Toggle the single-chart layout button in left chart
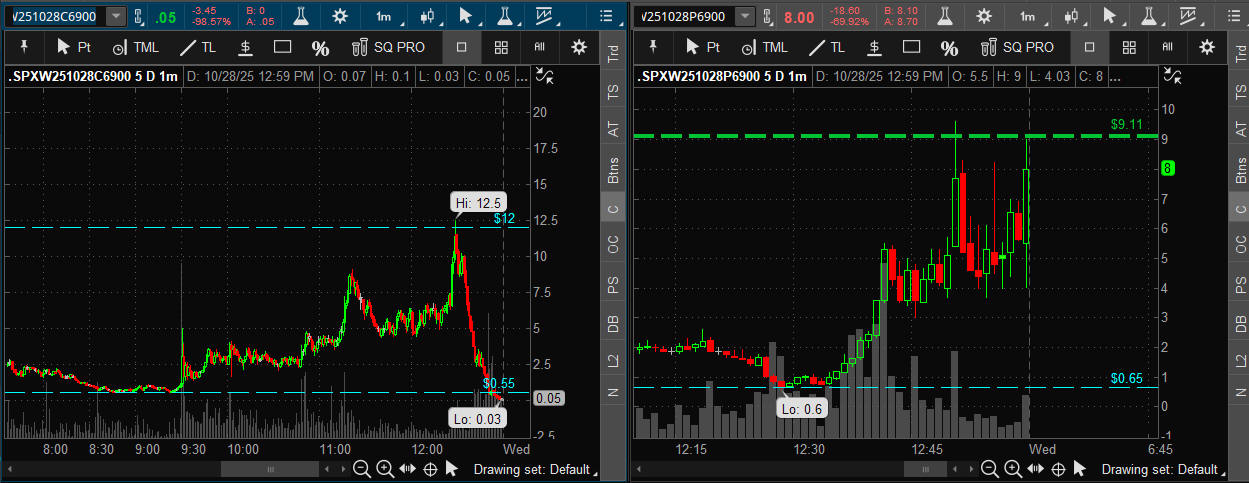 click(461, 47)
